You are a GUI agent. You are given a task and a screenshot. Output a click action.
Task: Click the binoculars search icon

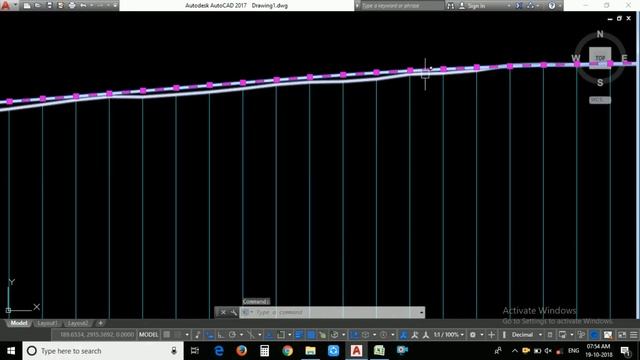(x=451, y=6)
